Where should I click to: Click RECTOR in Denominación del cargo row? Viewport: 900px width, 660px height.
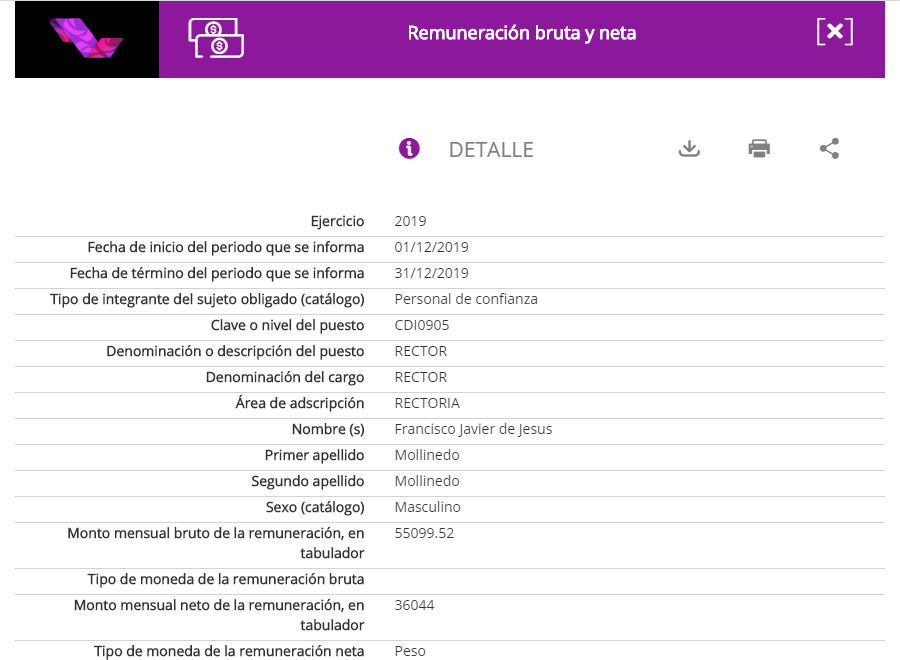point(421,377)
